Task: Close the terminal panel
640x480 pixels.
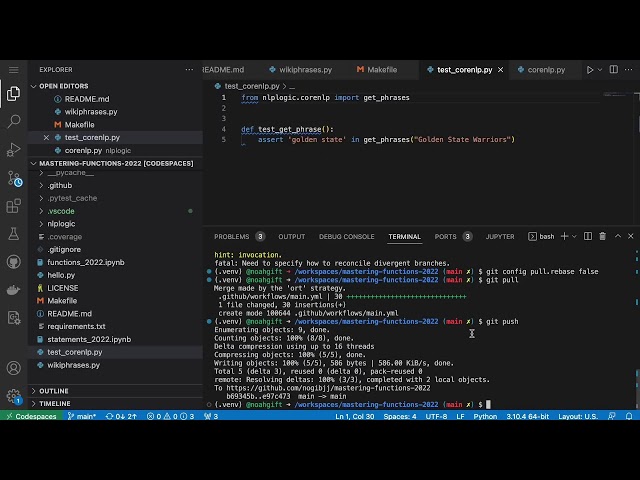Action: coord(631,236)
